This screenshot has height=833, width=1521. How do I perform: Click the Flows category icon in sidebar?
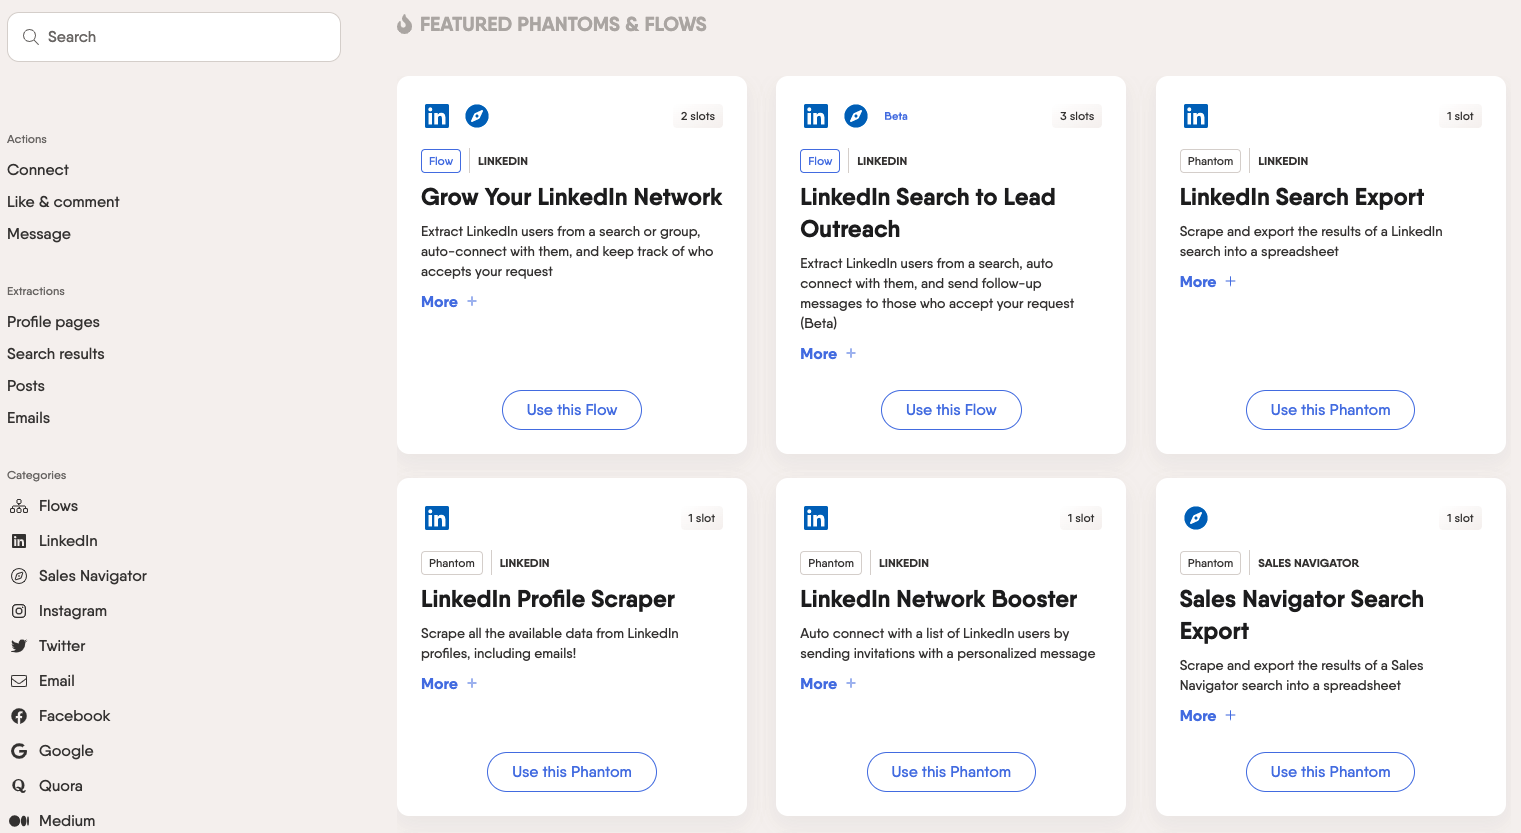[19, 506]
